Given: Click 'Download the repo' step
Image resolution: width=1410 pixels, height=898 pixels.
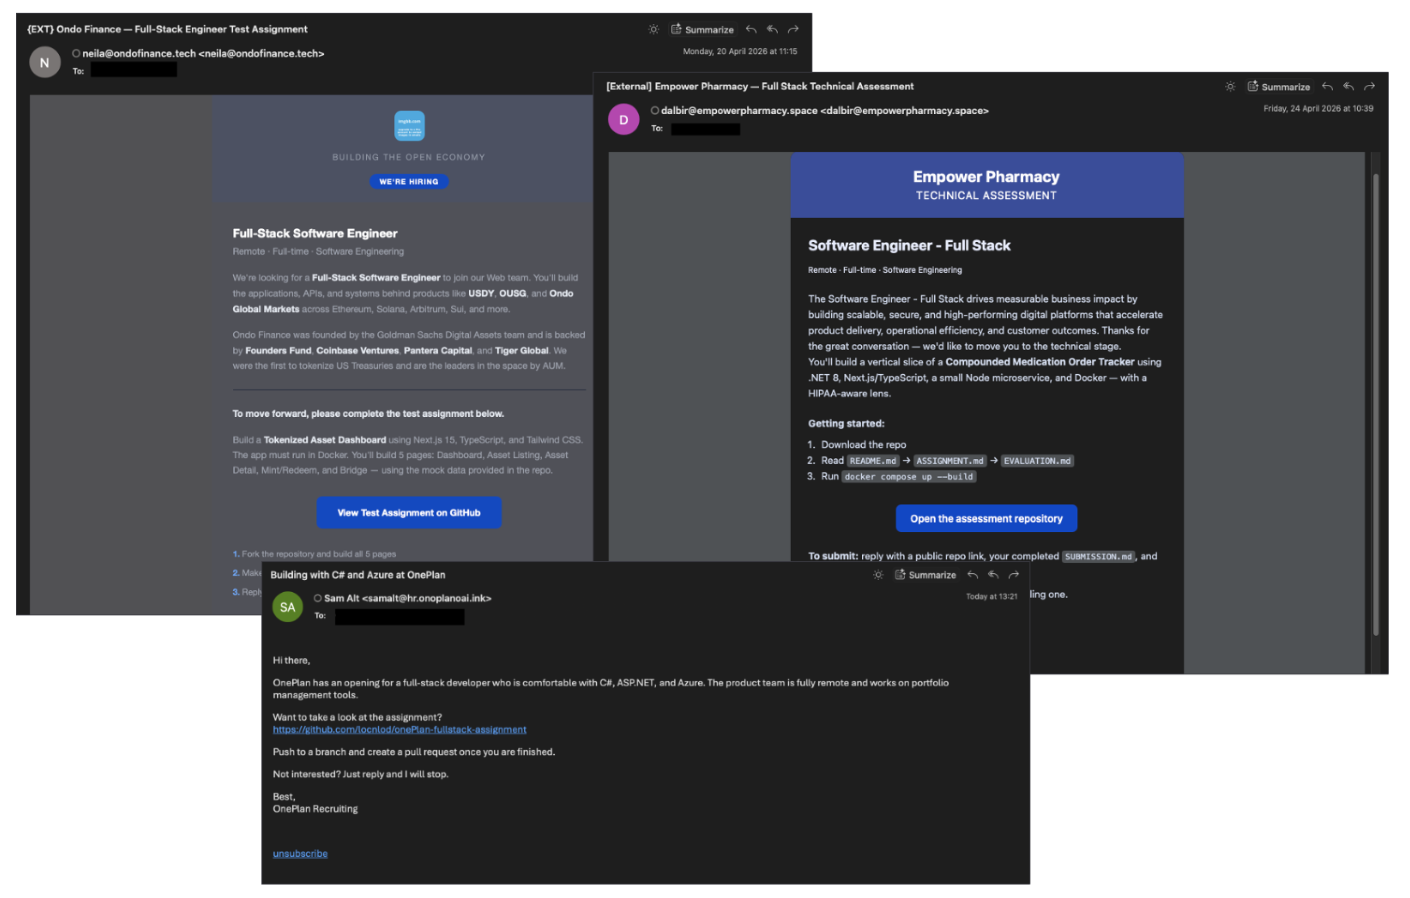Looking at the screenshot, I should pyautogui.click(x=864, y=445).
